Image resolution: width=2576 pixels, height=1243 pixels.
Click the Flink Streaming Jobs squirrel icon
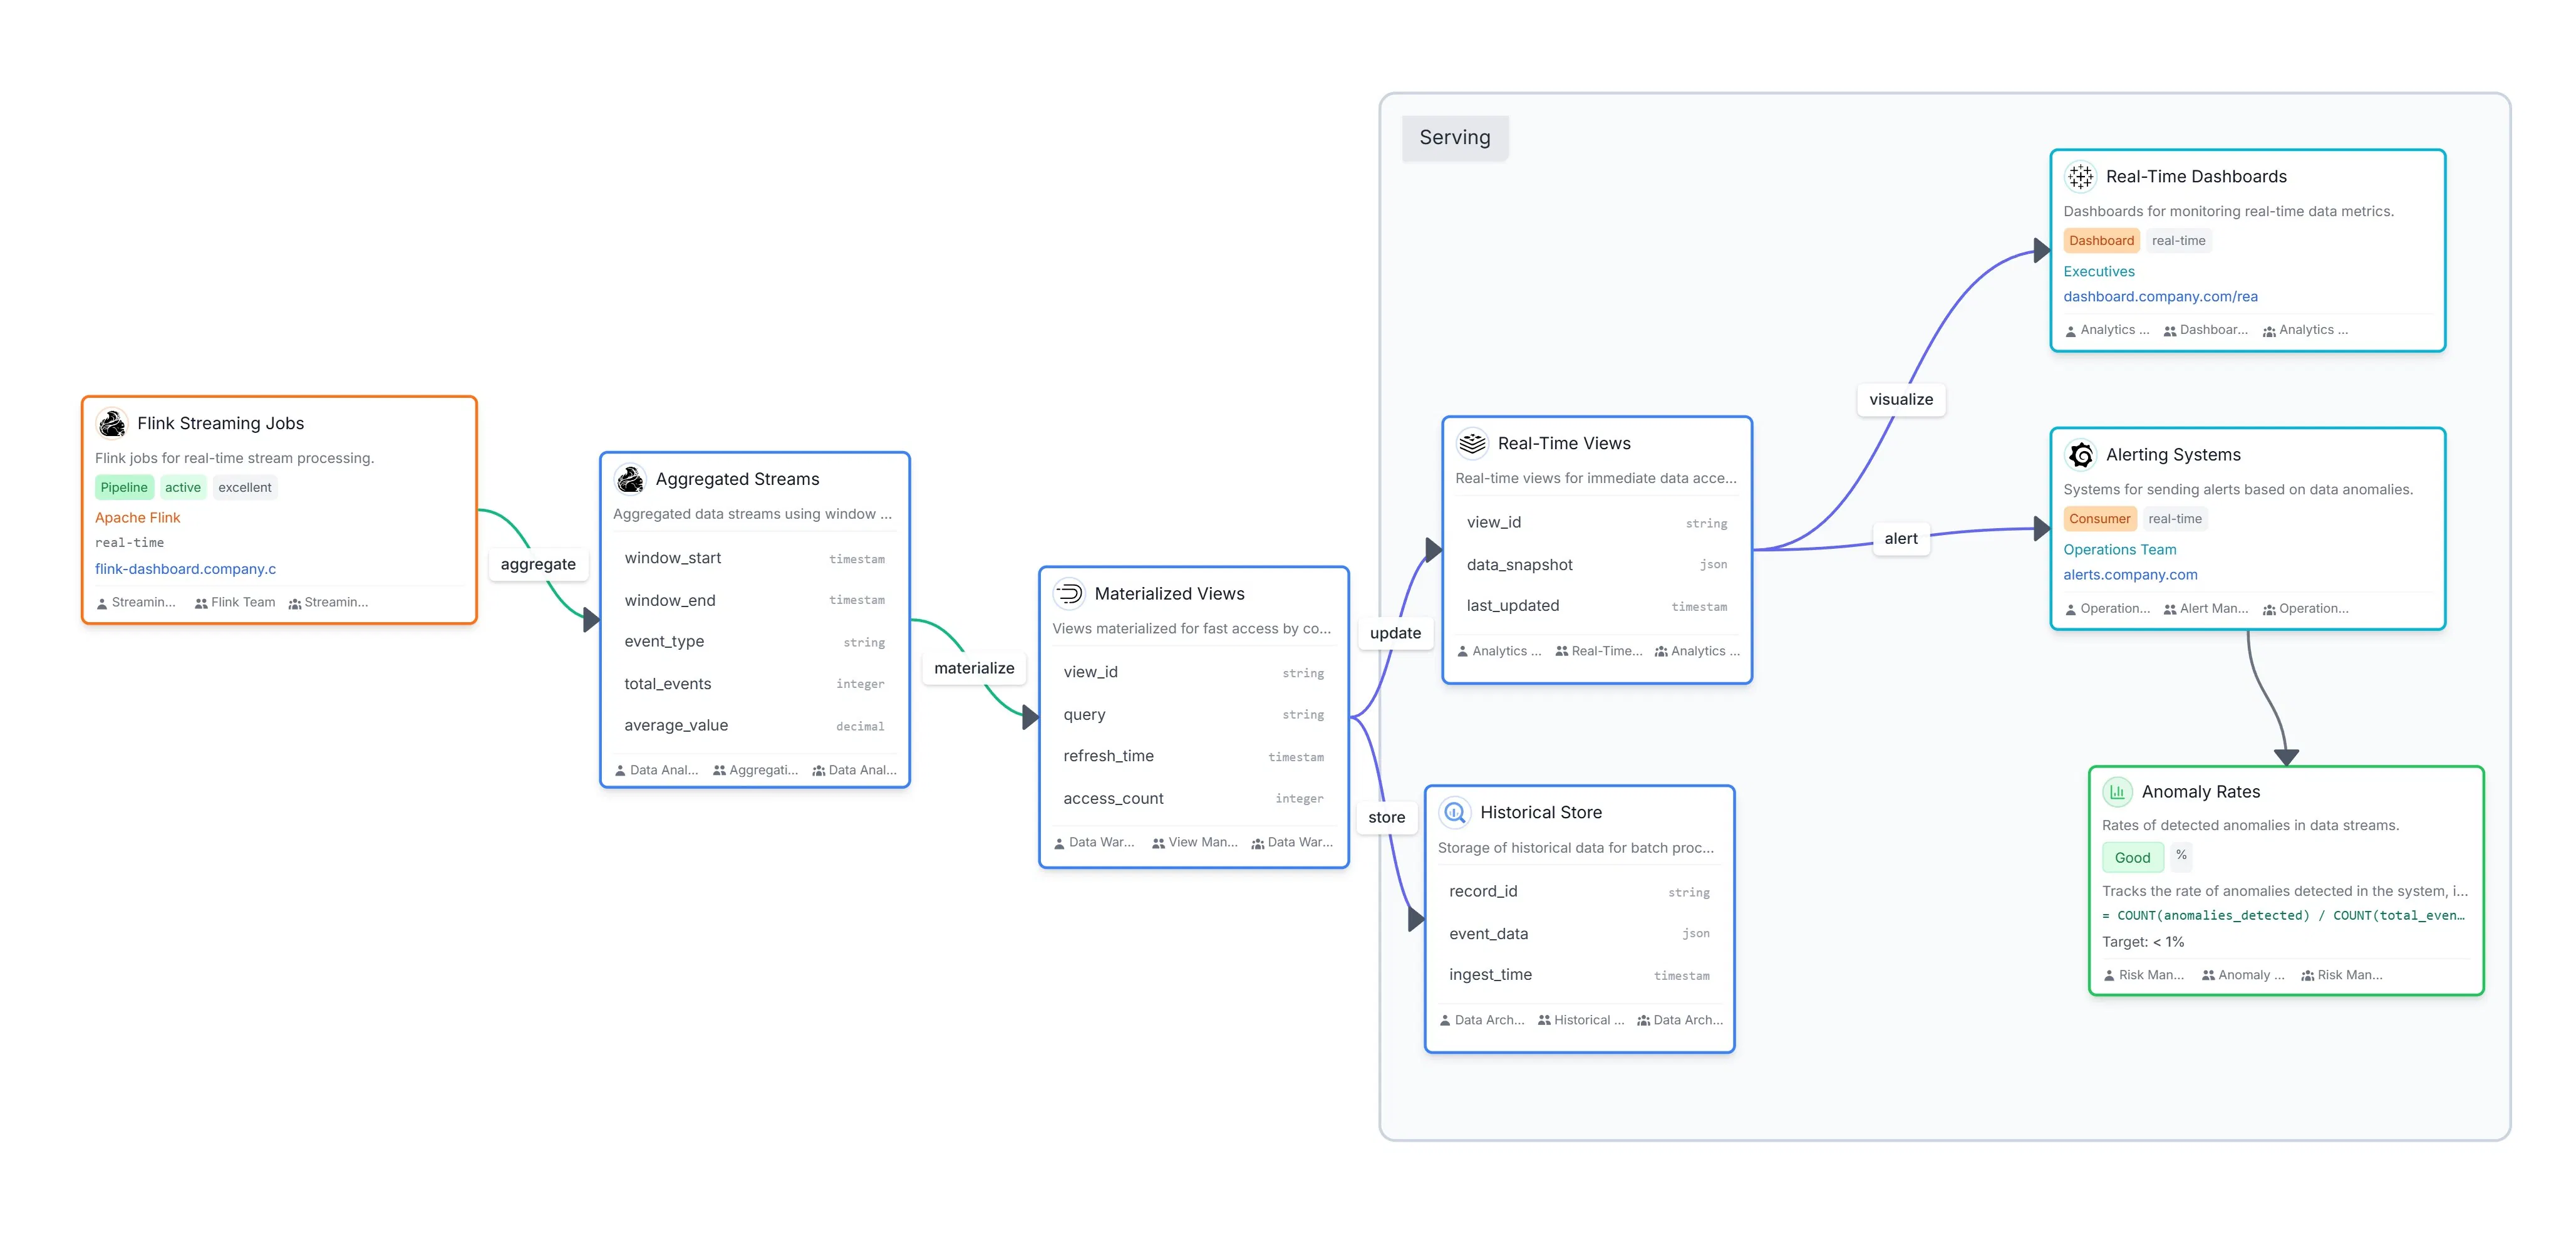(x=112, y=423)
